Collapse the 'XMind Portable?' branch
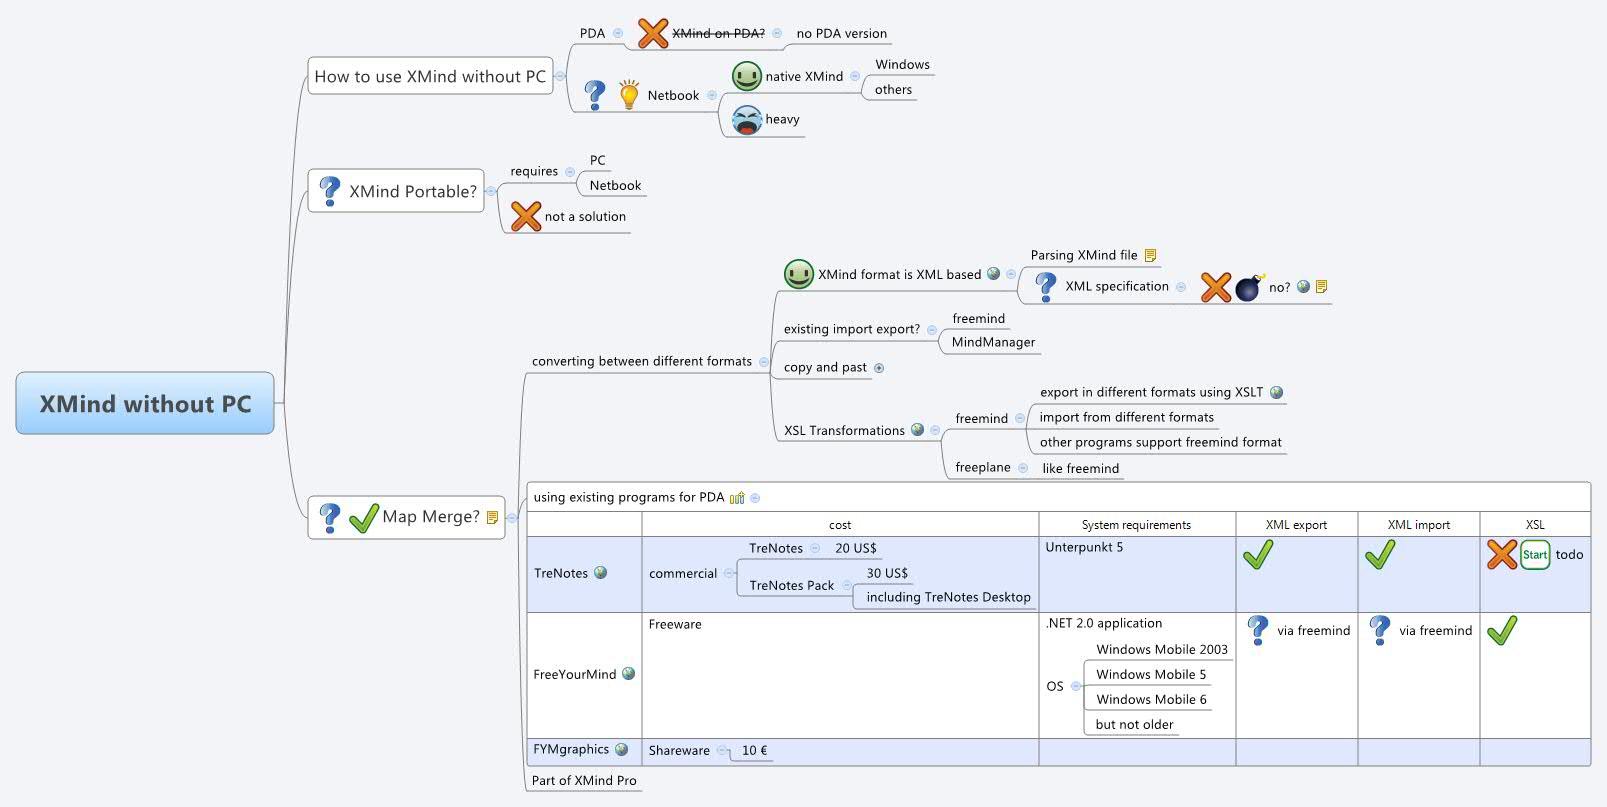Screen dimensions: 1607x807 [491, 191]
